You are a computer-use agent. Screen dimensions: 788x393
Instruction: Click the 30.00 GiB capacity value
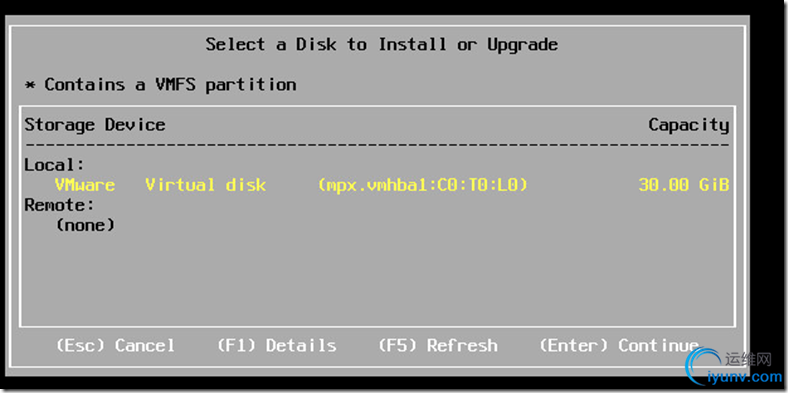683,185
